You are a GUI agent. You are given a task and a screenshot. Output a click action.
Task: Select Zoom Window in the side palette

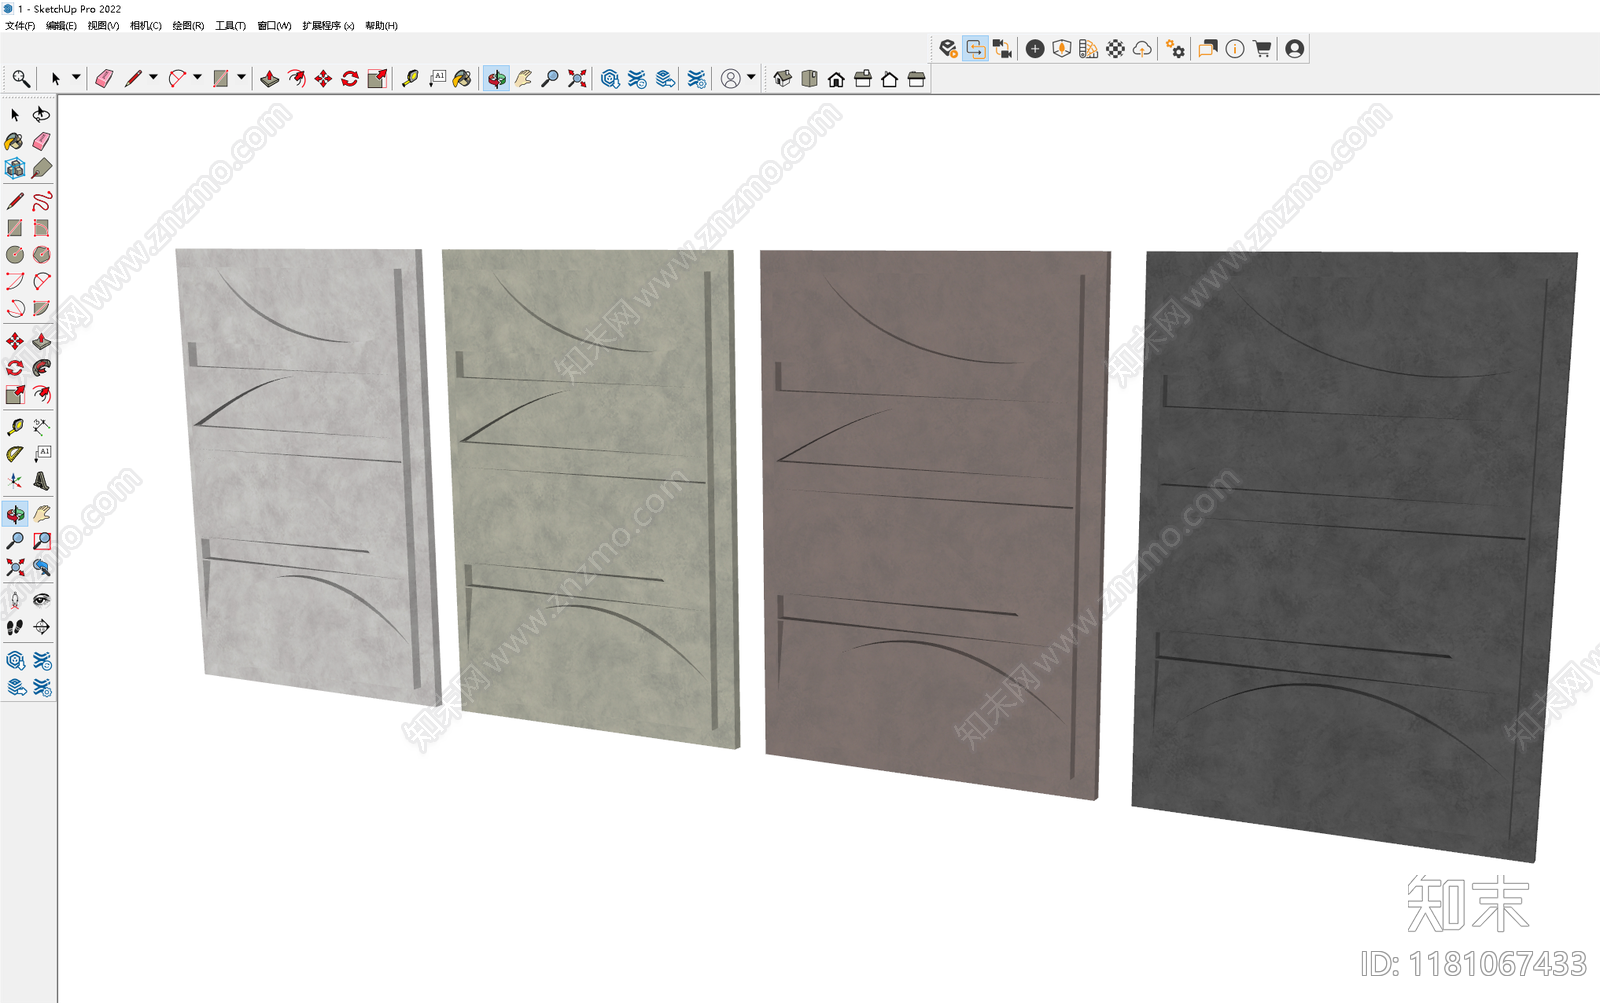[41, 541]
